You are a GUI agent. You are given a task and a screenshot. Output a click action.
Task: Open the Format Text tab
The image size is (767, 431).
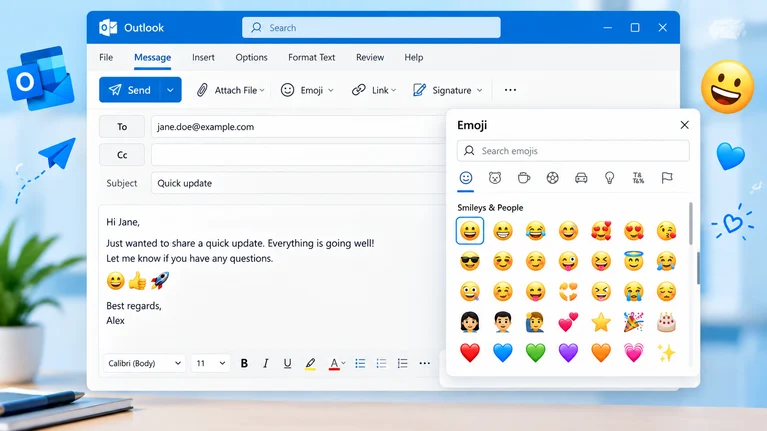[x=312, y=57]
